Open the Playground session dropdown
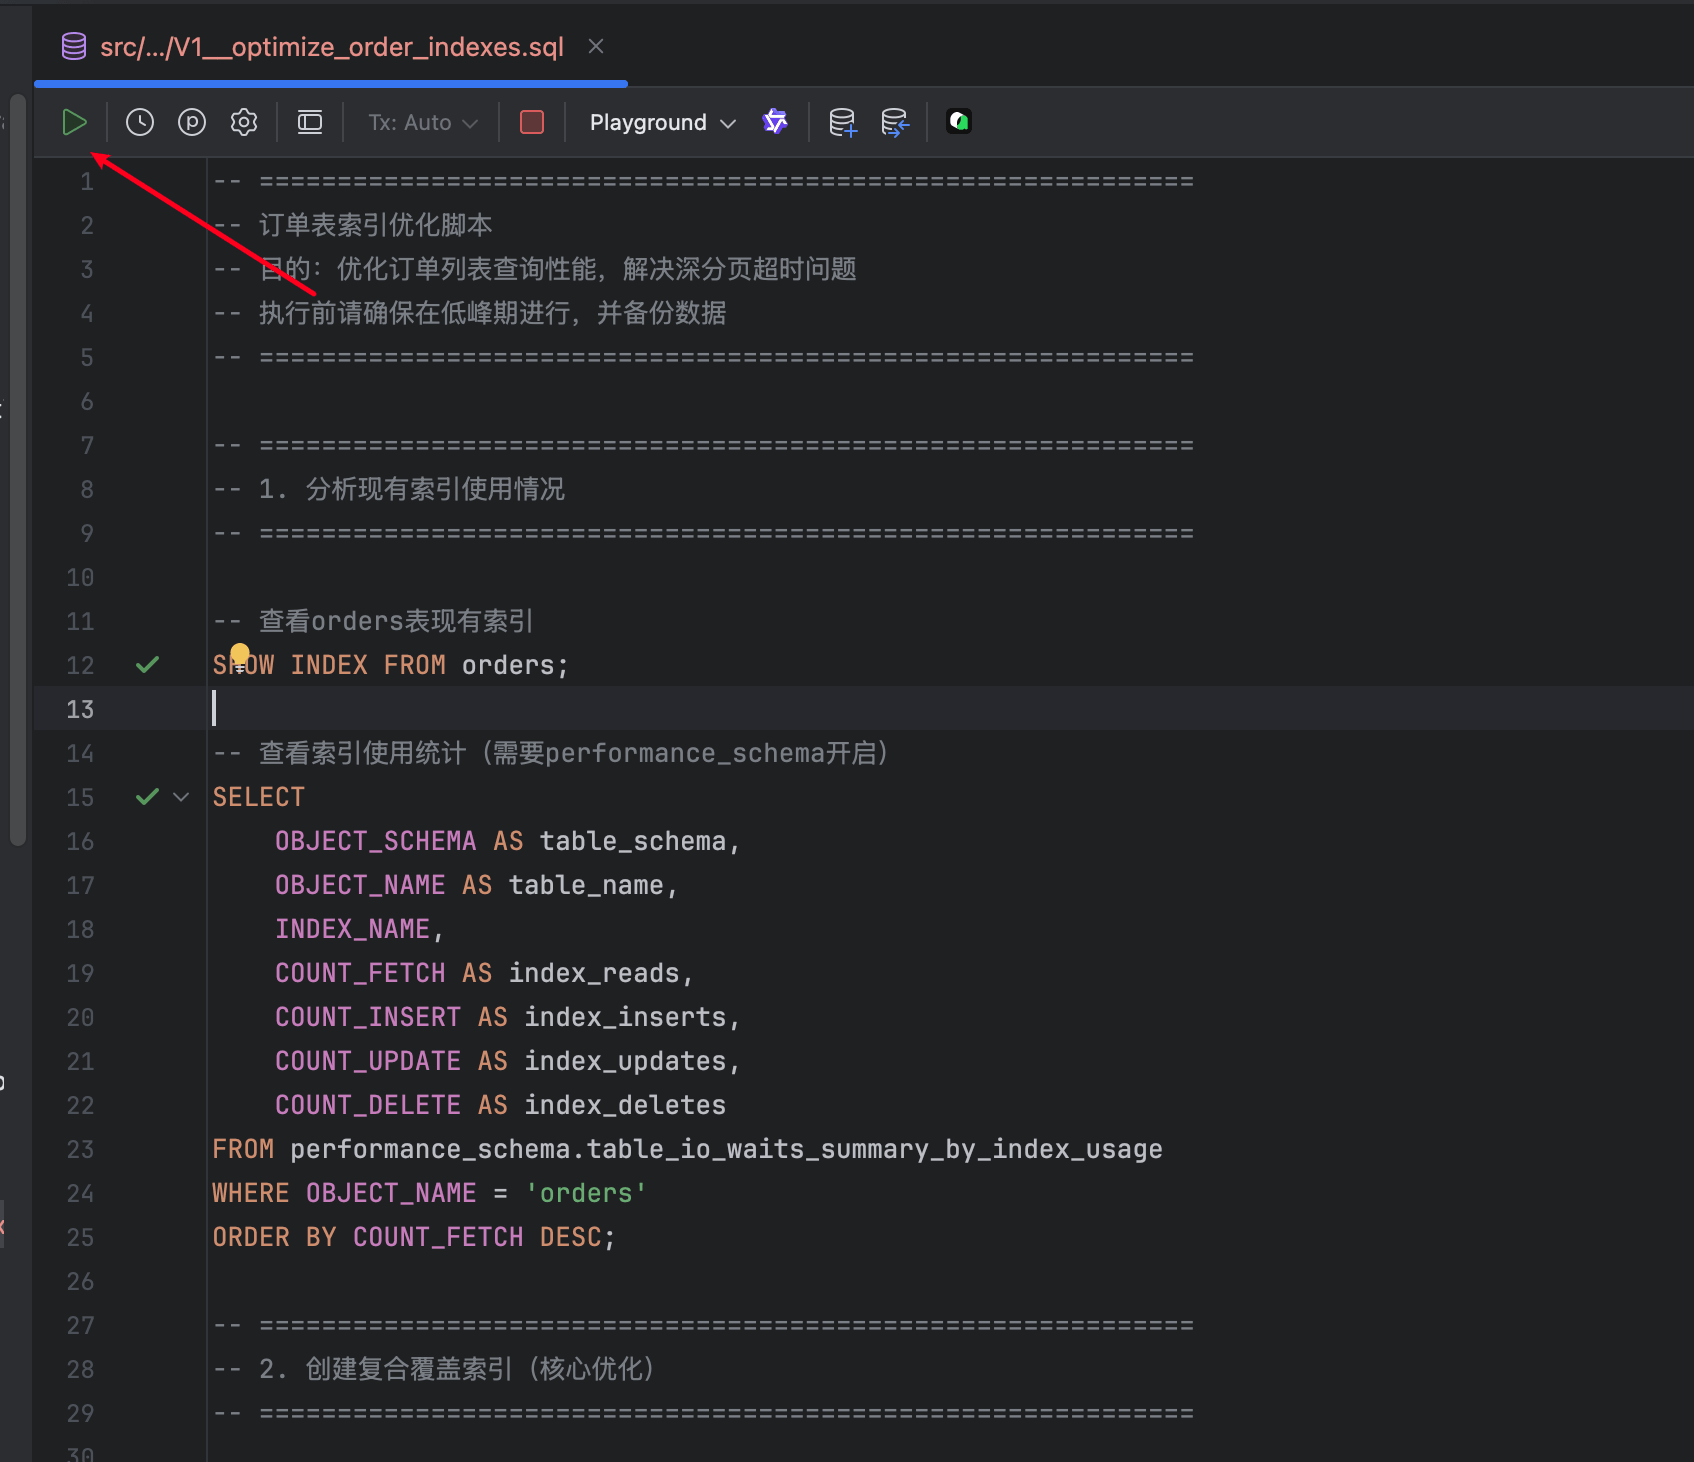This screenshot has width=1694, height=1462. [x=662, y=122]
